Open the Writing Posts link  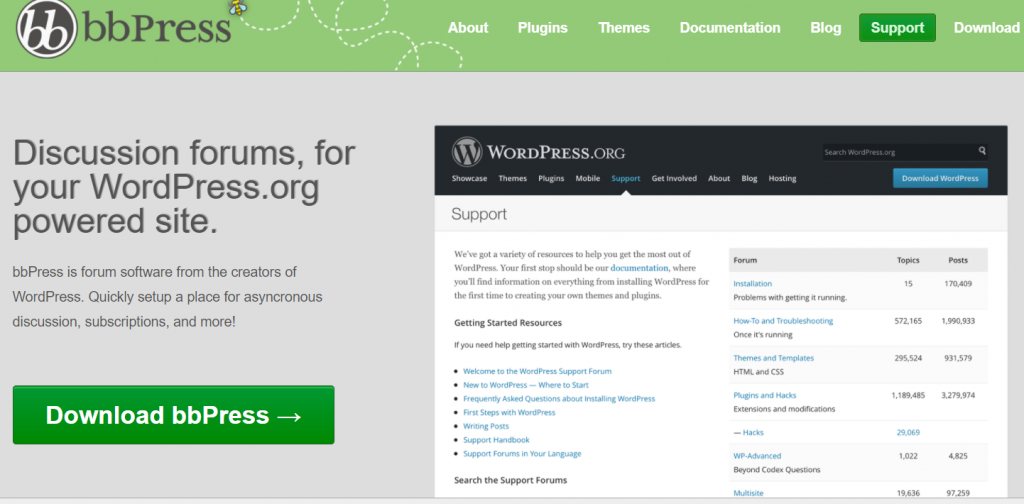click(x=486, y=426)
